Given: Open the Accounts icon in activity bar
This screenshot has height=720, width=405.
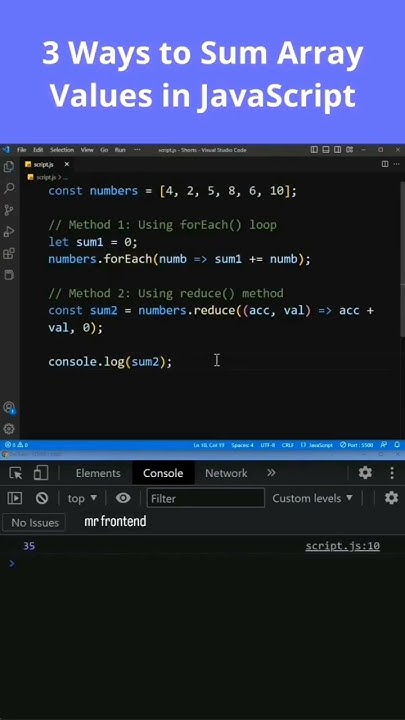Looking at the screenshot, I should point(9,408).
